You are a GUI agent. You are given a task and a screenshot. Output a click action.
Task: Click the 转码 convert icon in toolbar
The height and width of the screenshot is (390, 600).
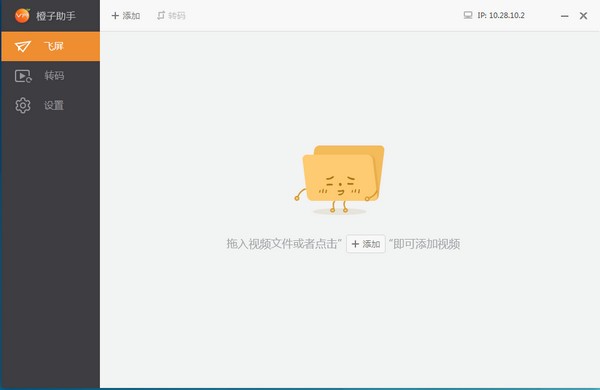pyautogui.click(x=161, y=16)
